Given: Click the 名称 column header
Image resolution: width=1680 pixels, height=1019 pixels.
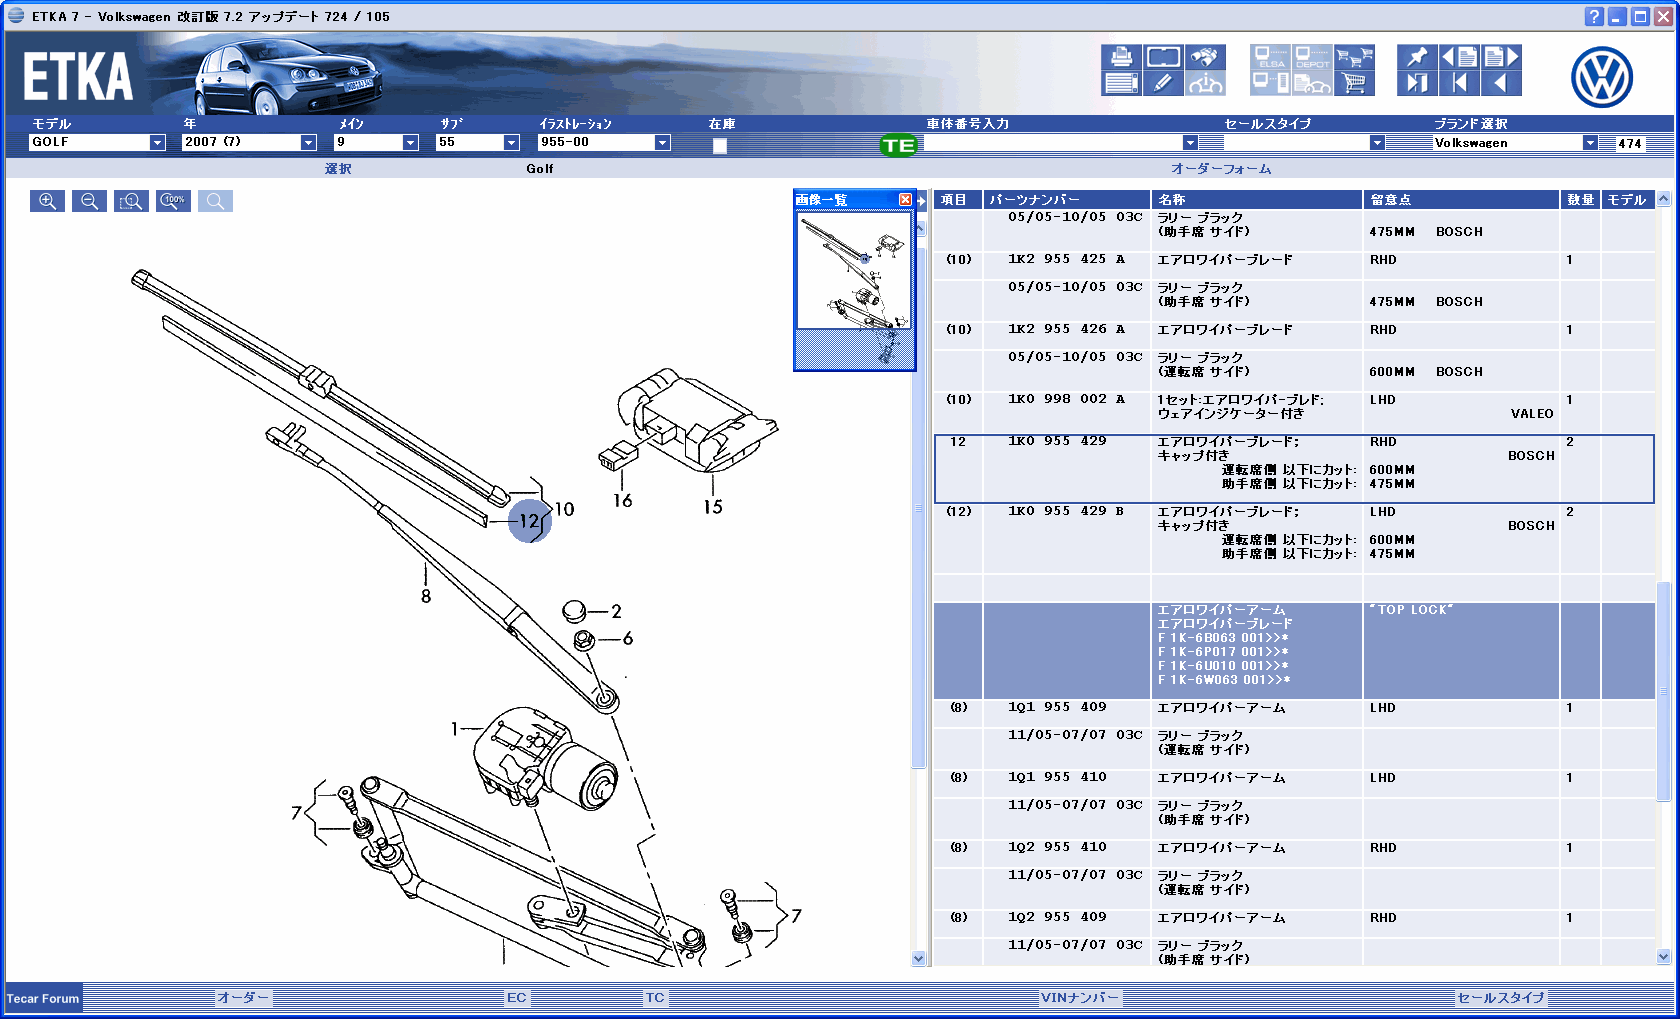Looking at the screenshot, I should pos(1257,200).
